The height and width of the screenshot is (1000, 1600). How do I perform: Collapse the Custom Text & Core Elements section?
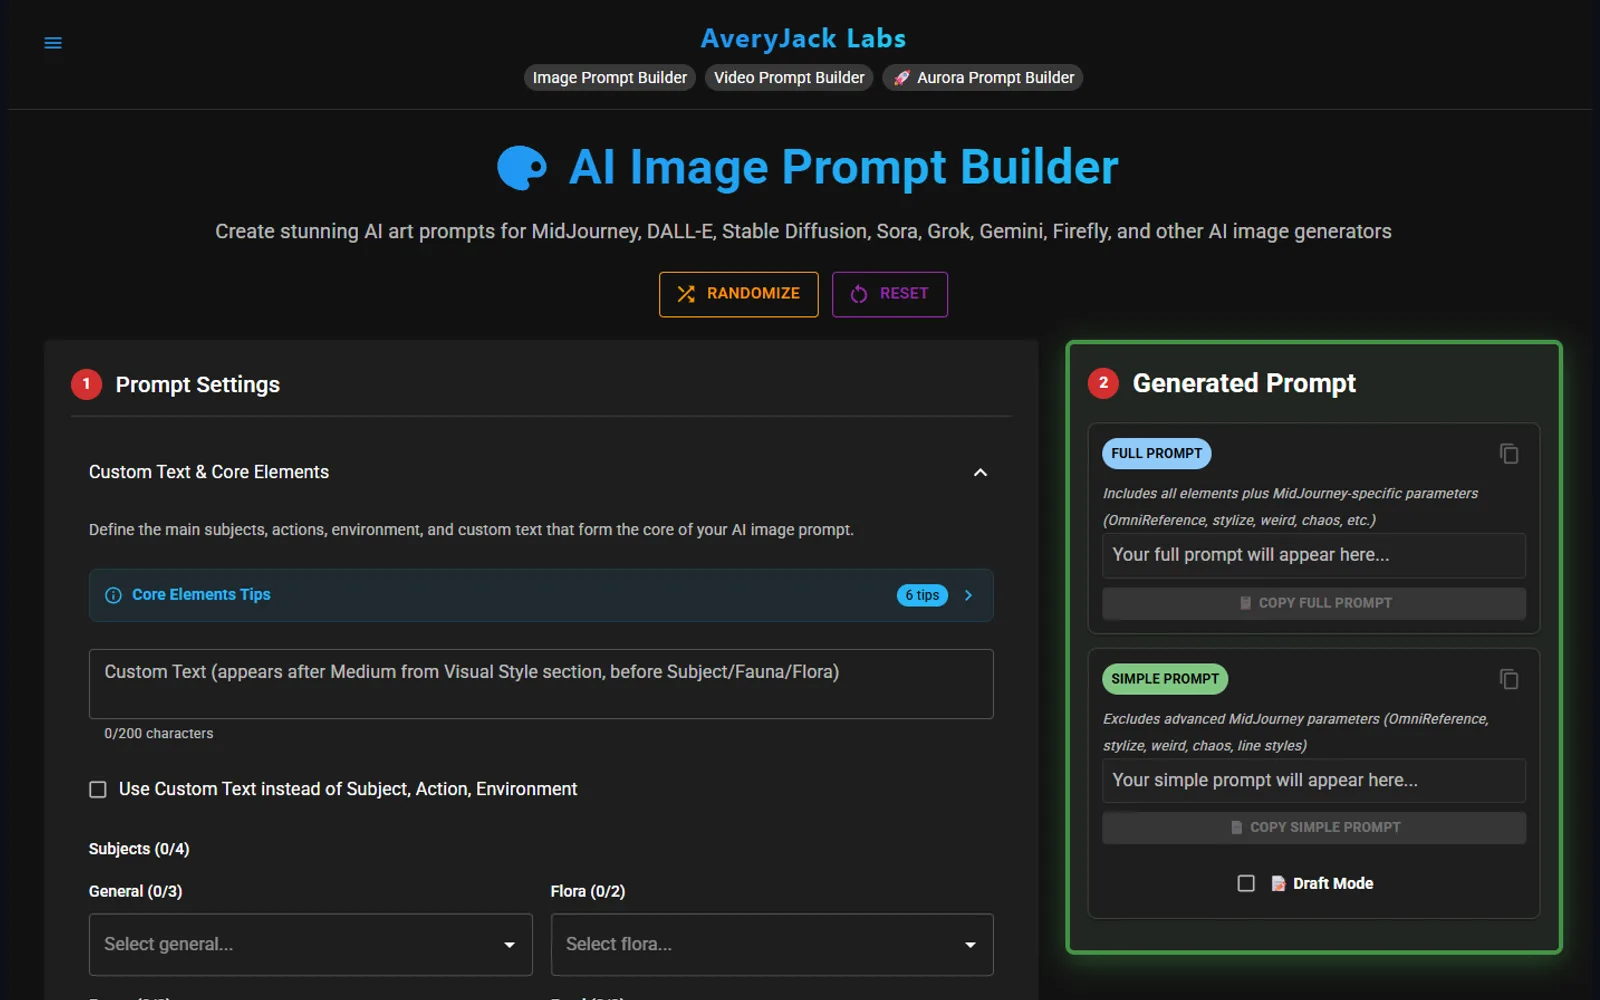point(980,472)
